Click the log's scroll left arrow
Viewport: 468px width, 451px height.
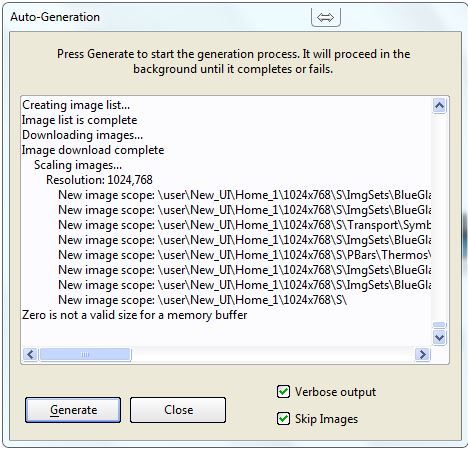[30, 354]
